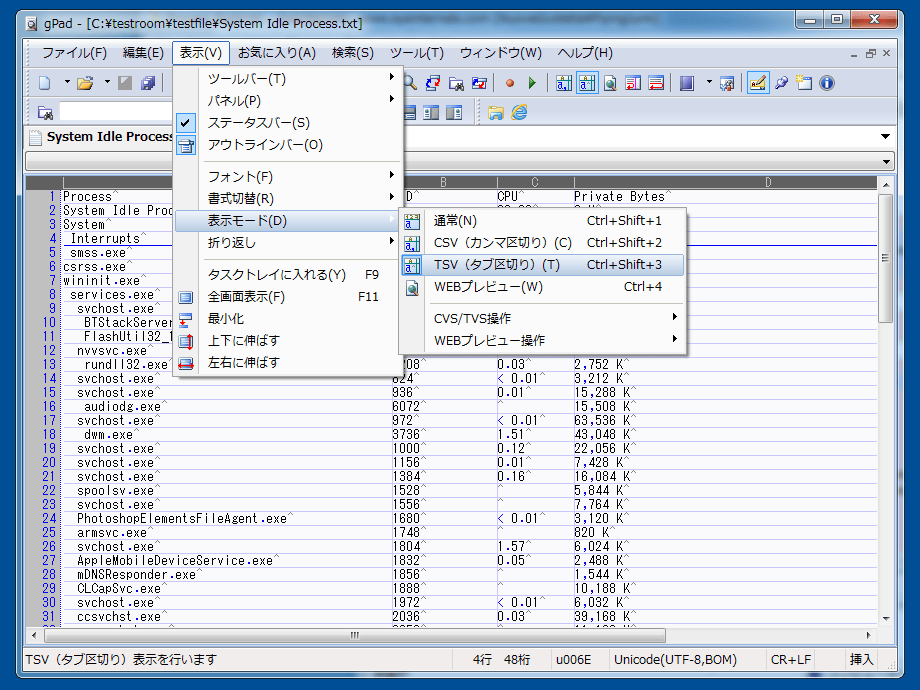Open the dropdown arrow next to New file

click(x=67, y=82)
